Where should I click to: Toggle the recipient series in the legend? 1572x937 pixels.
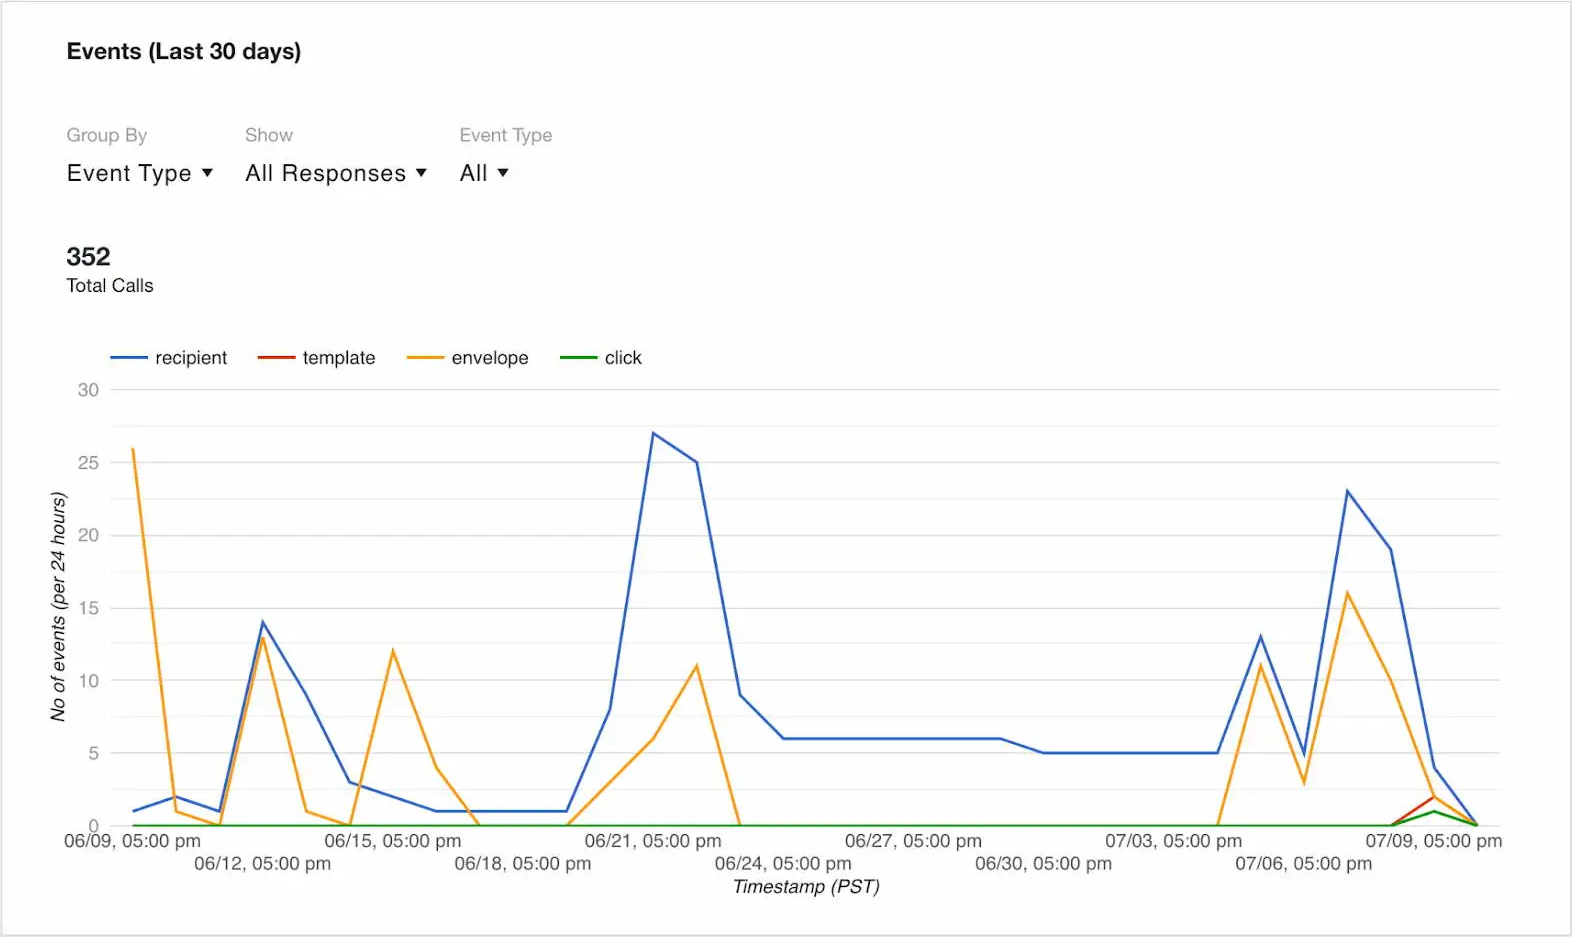click(190, 357)
